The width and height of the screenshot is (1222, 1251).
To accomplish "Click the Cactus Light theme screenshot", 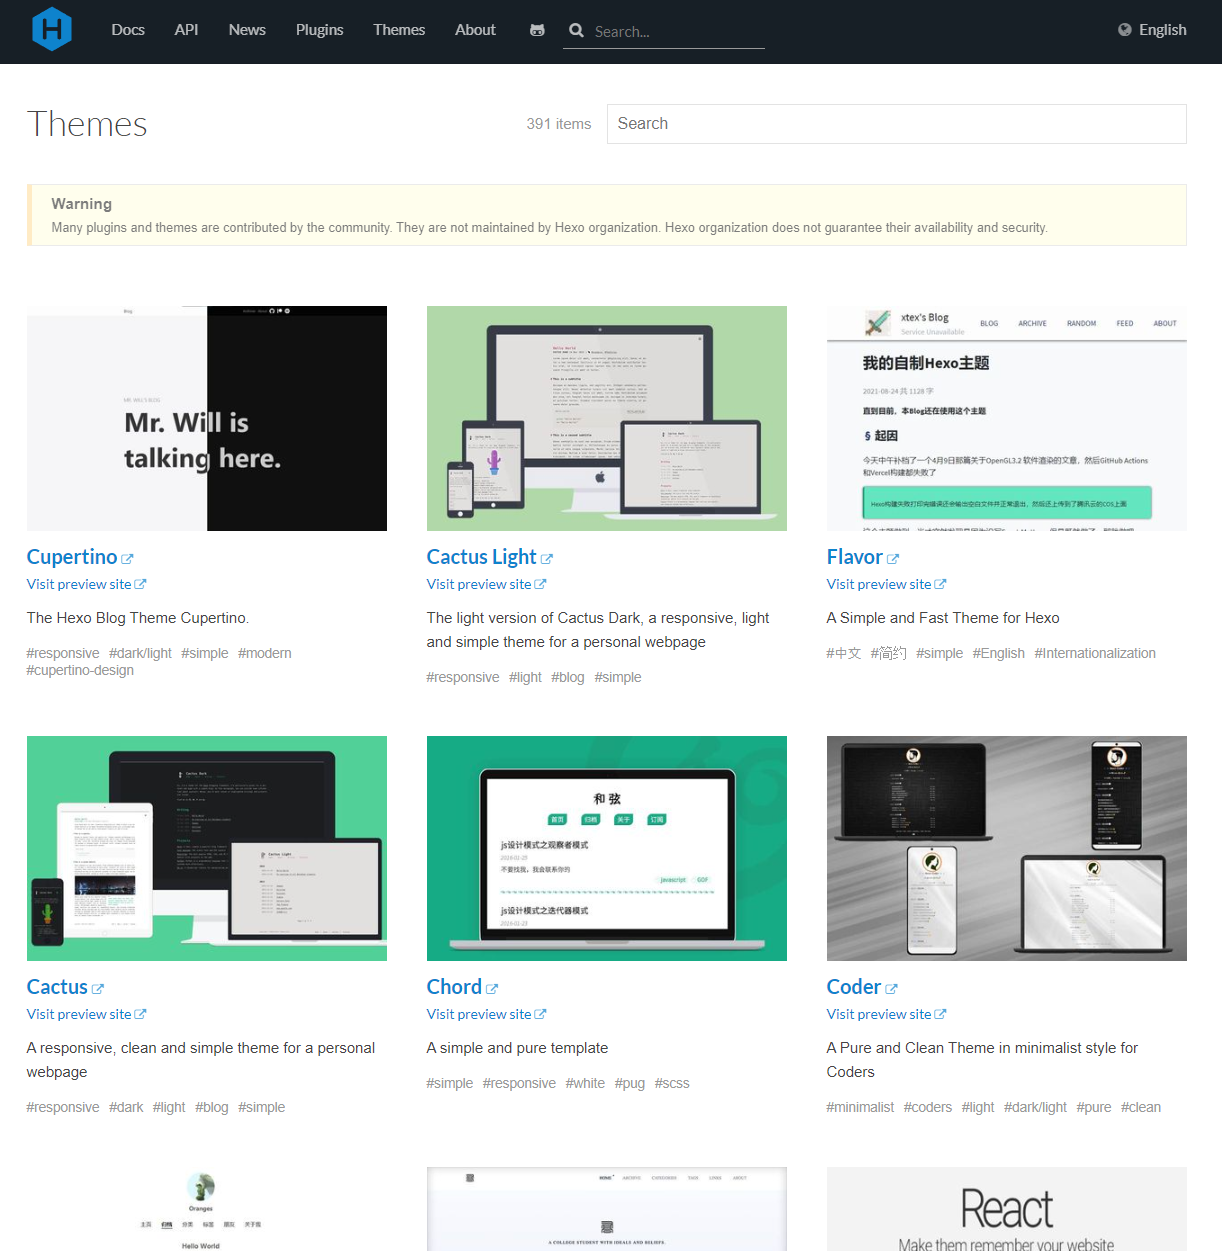I will (607, 418).
